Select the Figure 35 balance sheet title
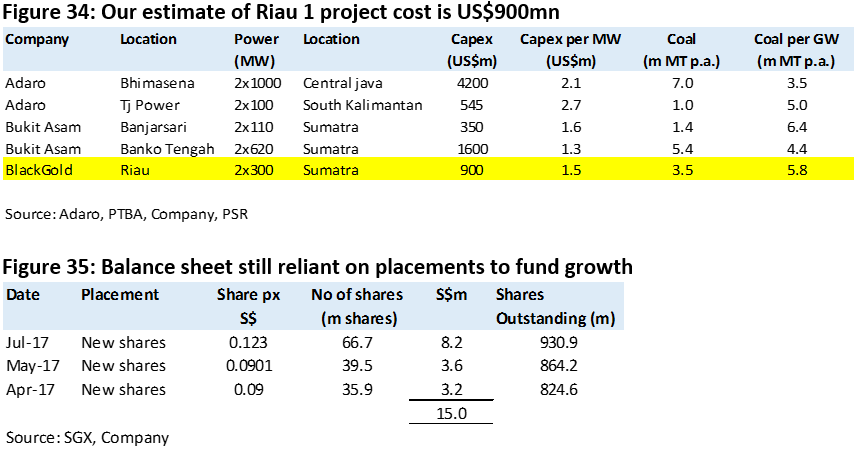 318,267
